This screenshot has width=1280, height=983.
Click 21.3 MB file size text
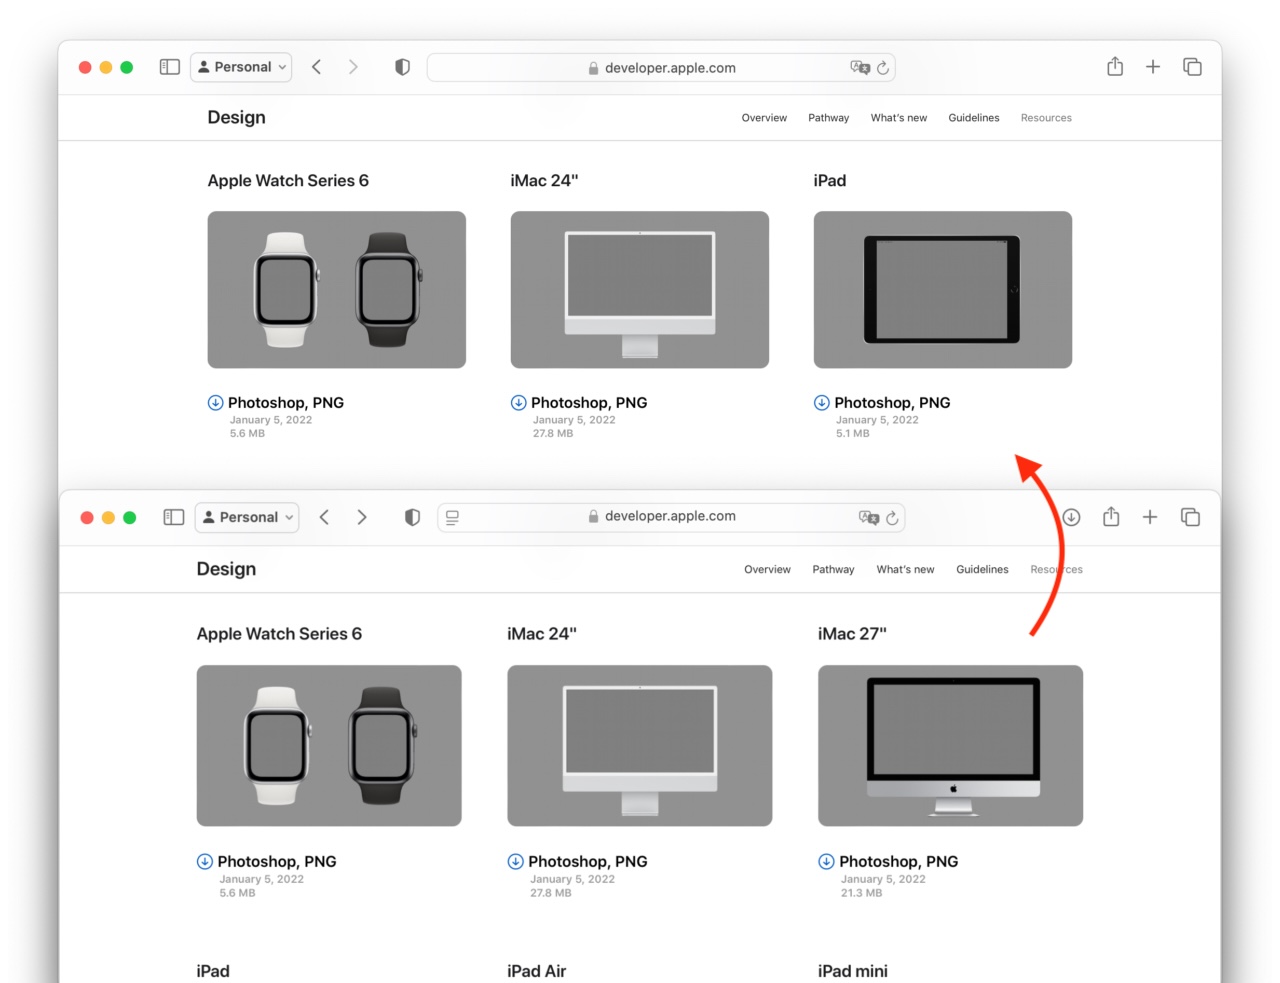861,893
